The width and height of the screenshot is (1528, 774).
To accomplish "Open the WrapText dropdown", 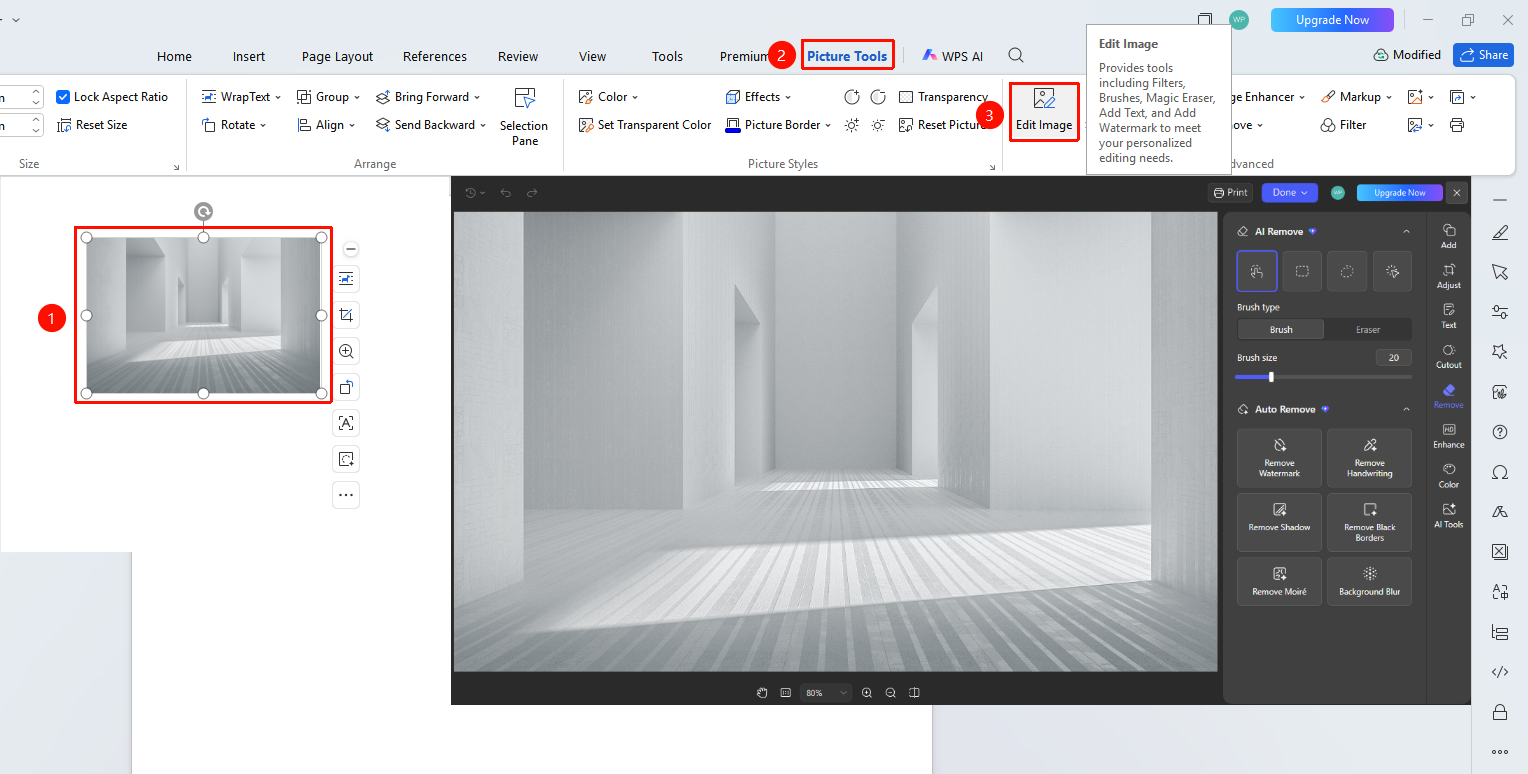I will point(241,97).
